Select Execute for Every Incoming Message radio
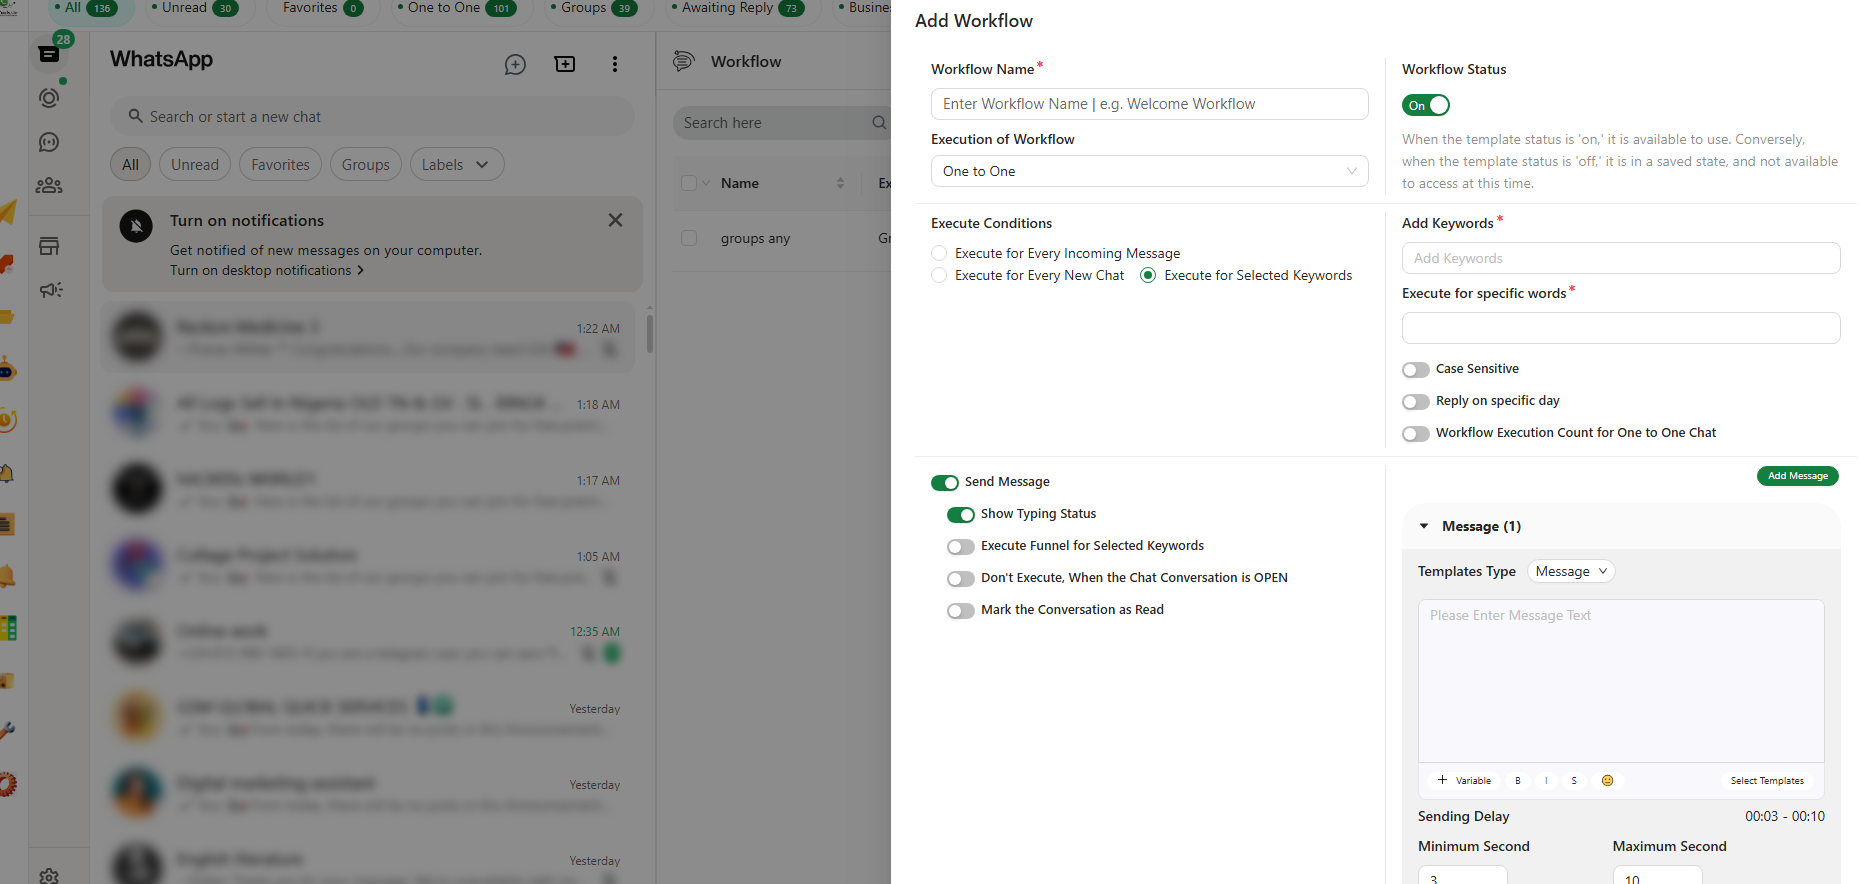The height and width of the screenshot is (884, 1861). pos(939,253)
